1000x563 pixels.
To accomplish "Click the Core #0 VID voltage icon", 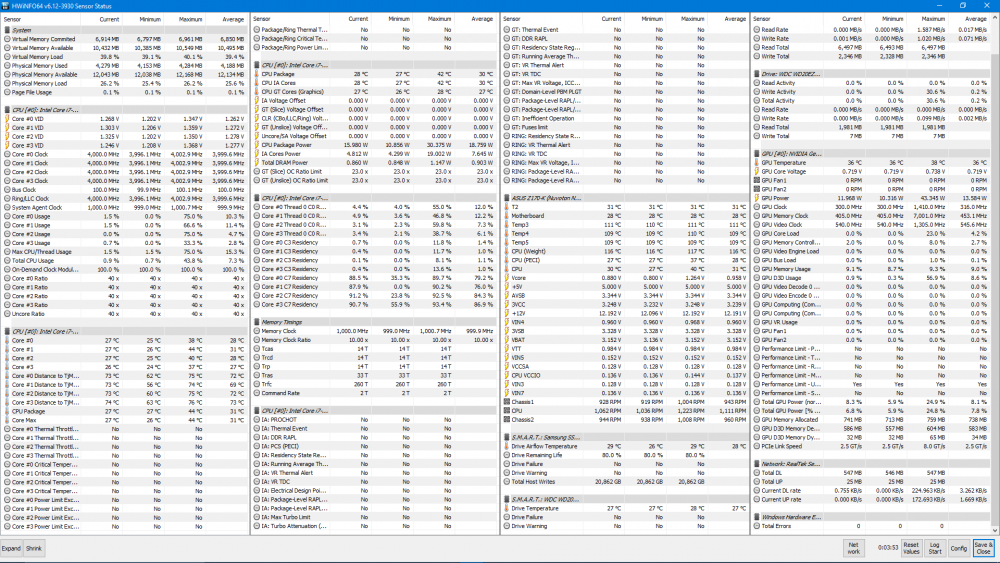I will coord(6,118).
